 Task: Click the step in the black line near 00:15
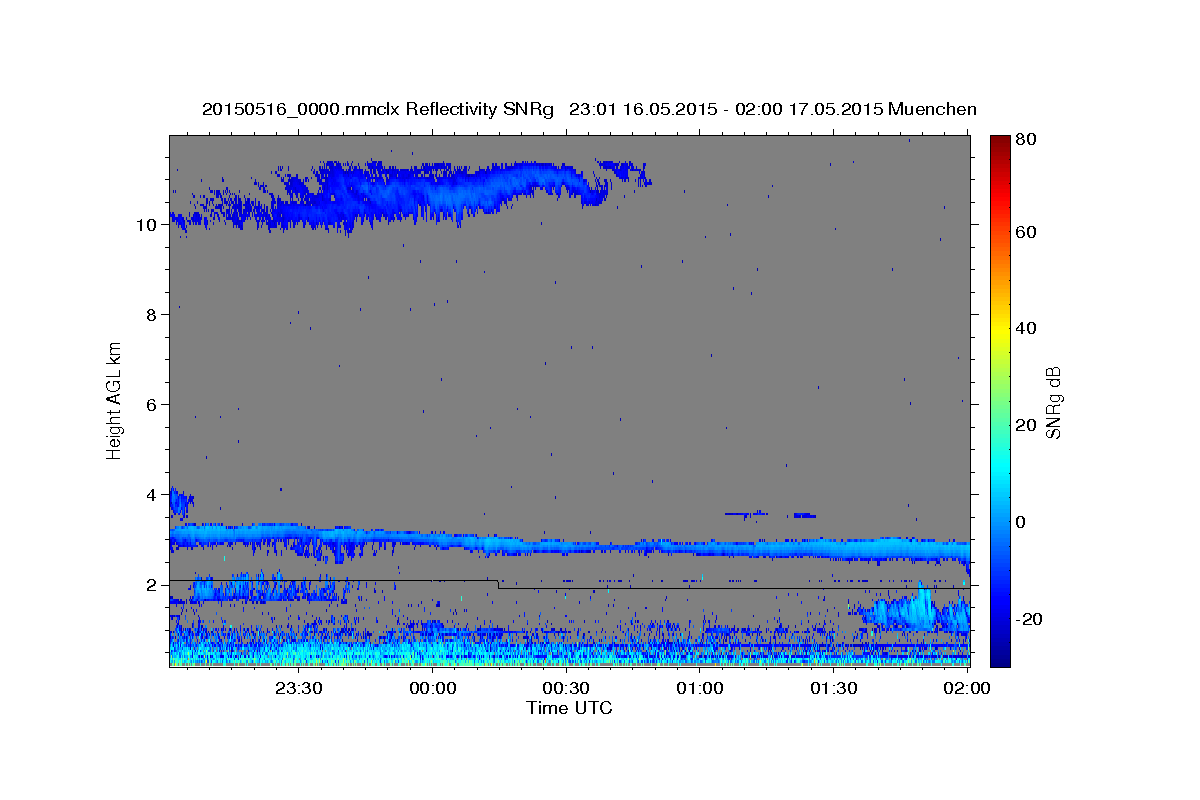498,584
